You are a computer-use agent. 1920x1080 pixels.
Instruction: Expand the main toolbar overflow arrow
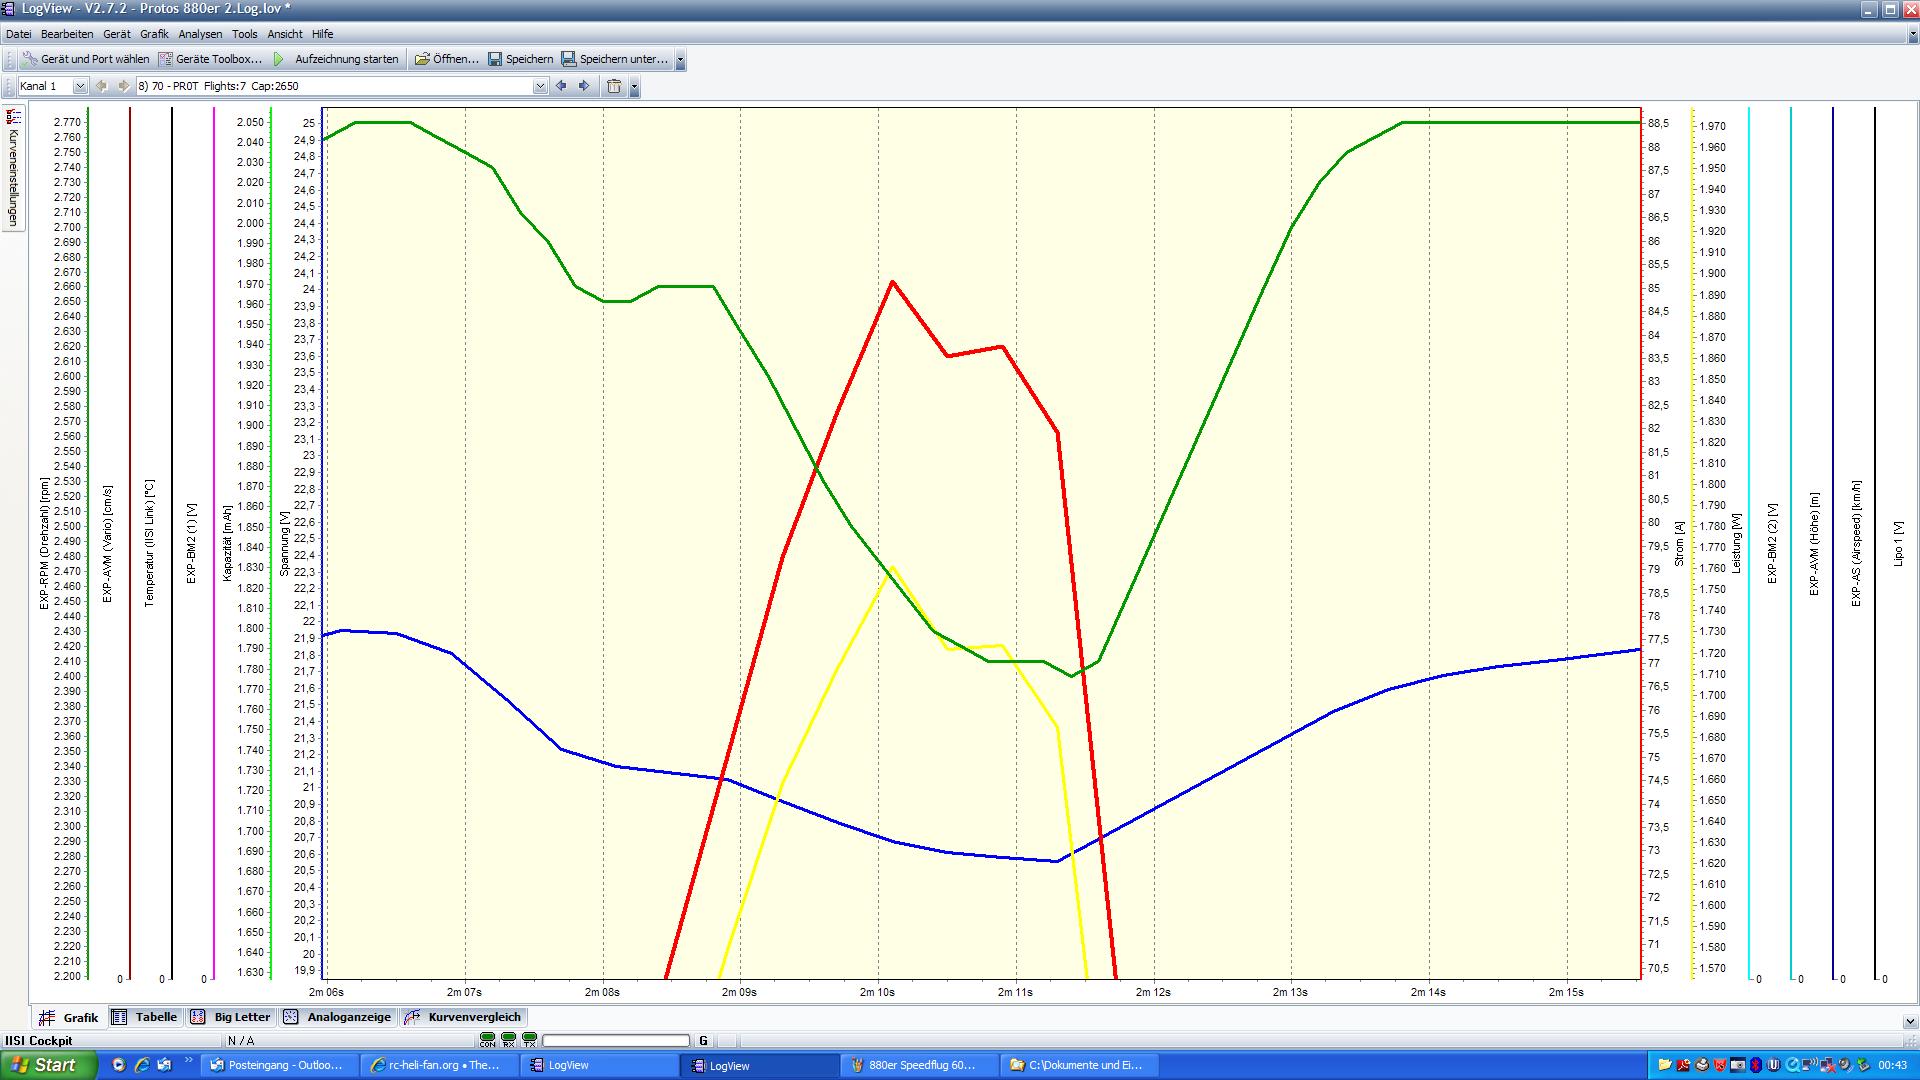click(x=680, y=60)
